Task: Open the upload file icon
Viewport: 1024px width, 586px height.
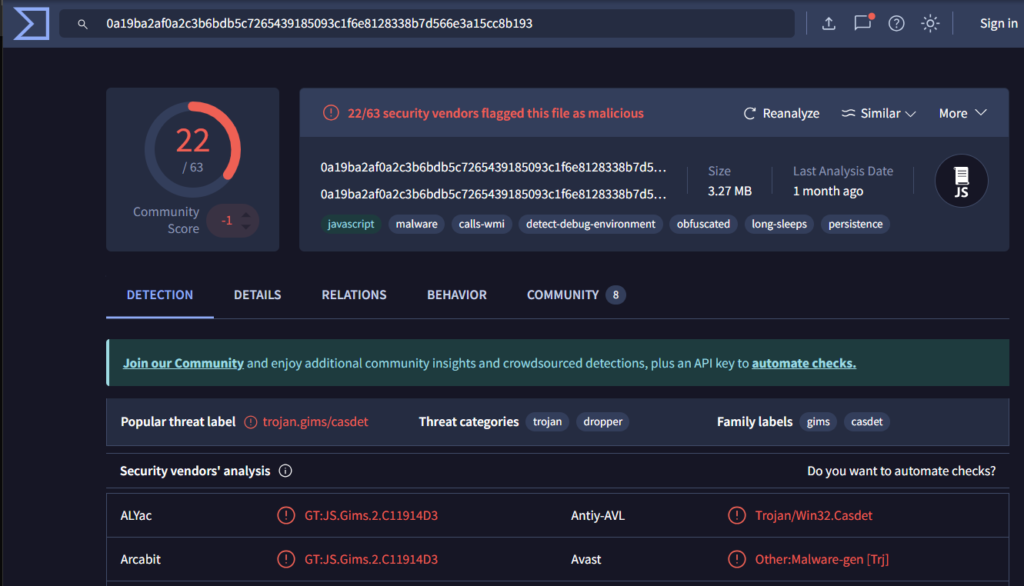Action: pyautogui.click(x=829, y=24)
